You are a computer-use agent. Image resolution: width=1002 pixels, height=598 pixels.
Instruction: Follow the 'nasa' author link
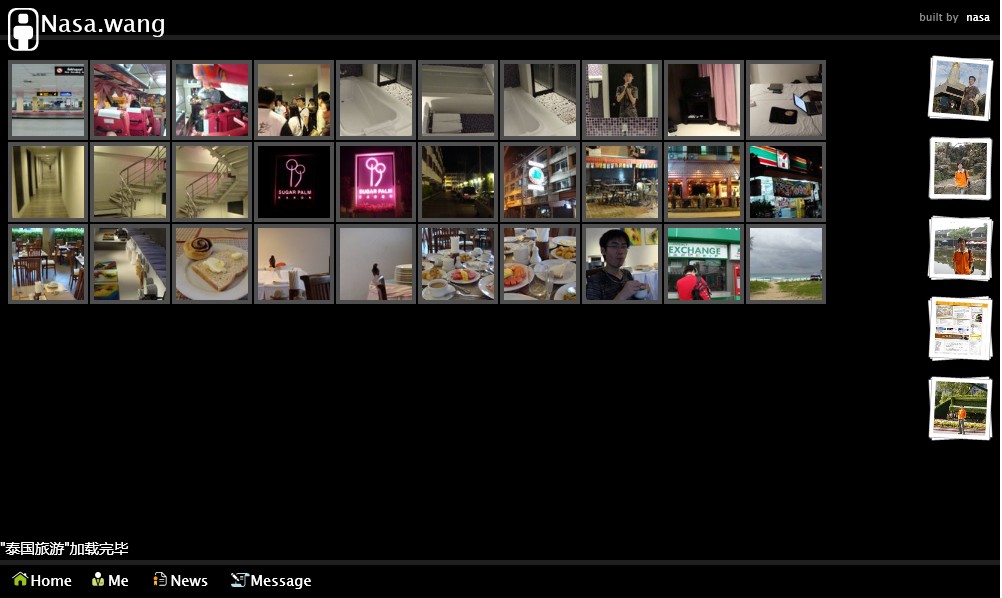978,17
